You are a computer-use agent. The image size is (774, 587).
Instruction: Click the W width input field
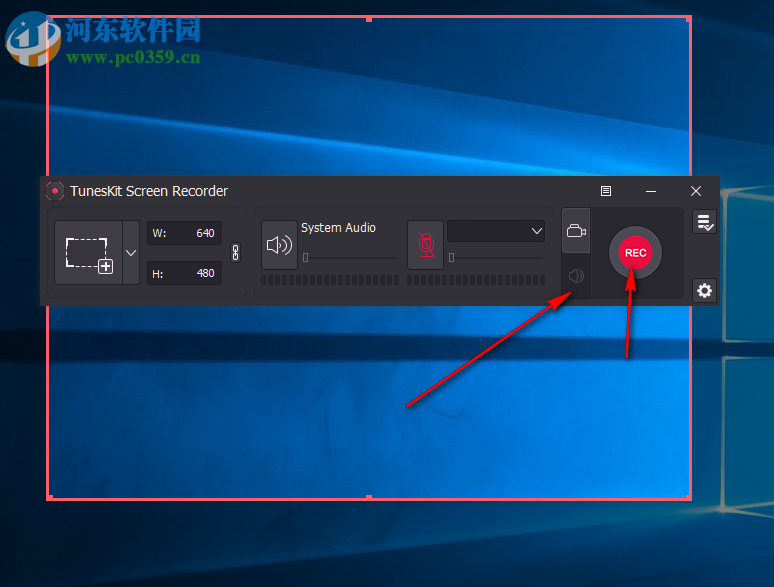pos(184,233)
